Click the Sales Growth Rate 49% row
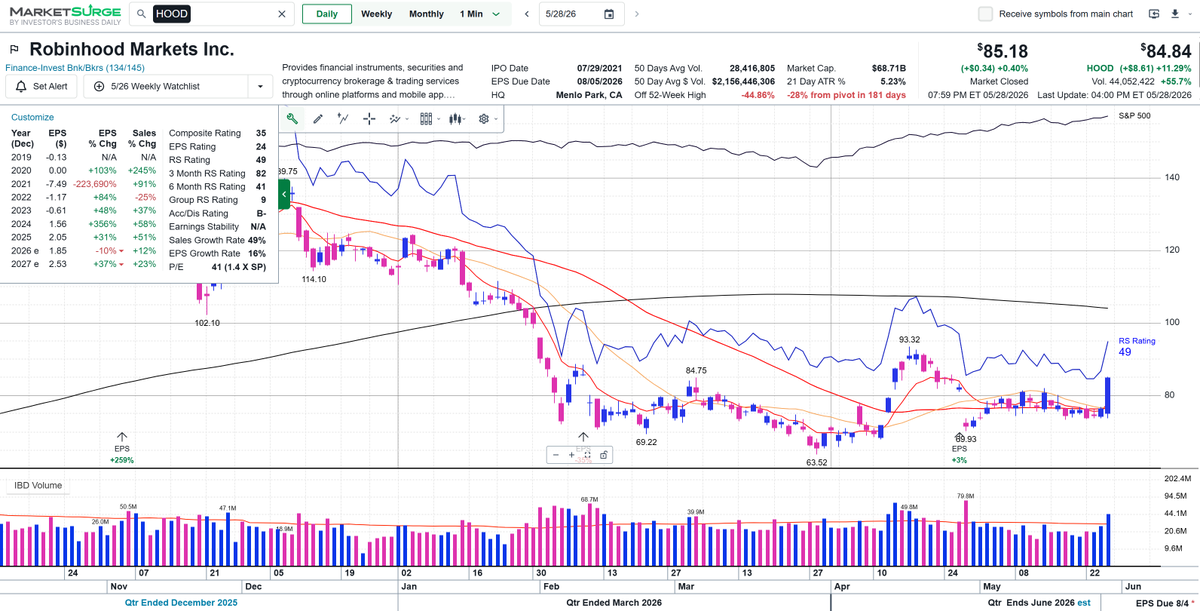Image resolution: width=1200 pixels, height=611 pixels. click(217, 240)
